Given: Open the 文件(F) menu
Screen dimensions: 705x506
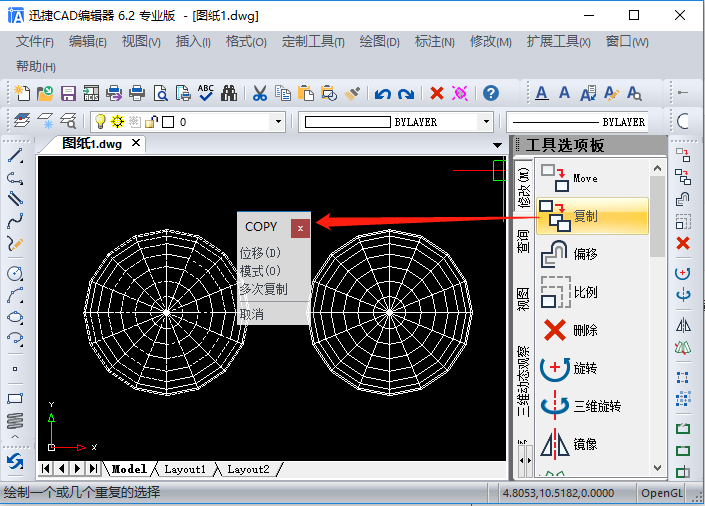Looking at the screenshot, I should pyautogui.click(x=35, y=42).
